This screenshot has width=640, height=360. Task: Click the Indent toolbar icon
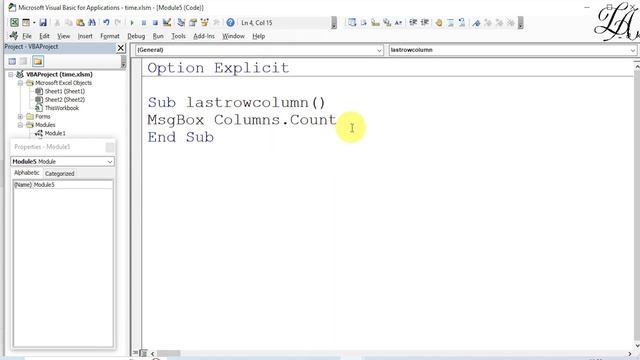413,22
